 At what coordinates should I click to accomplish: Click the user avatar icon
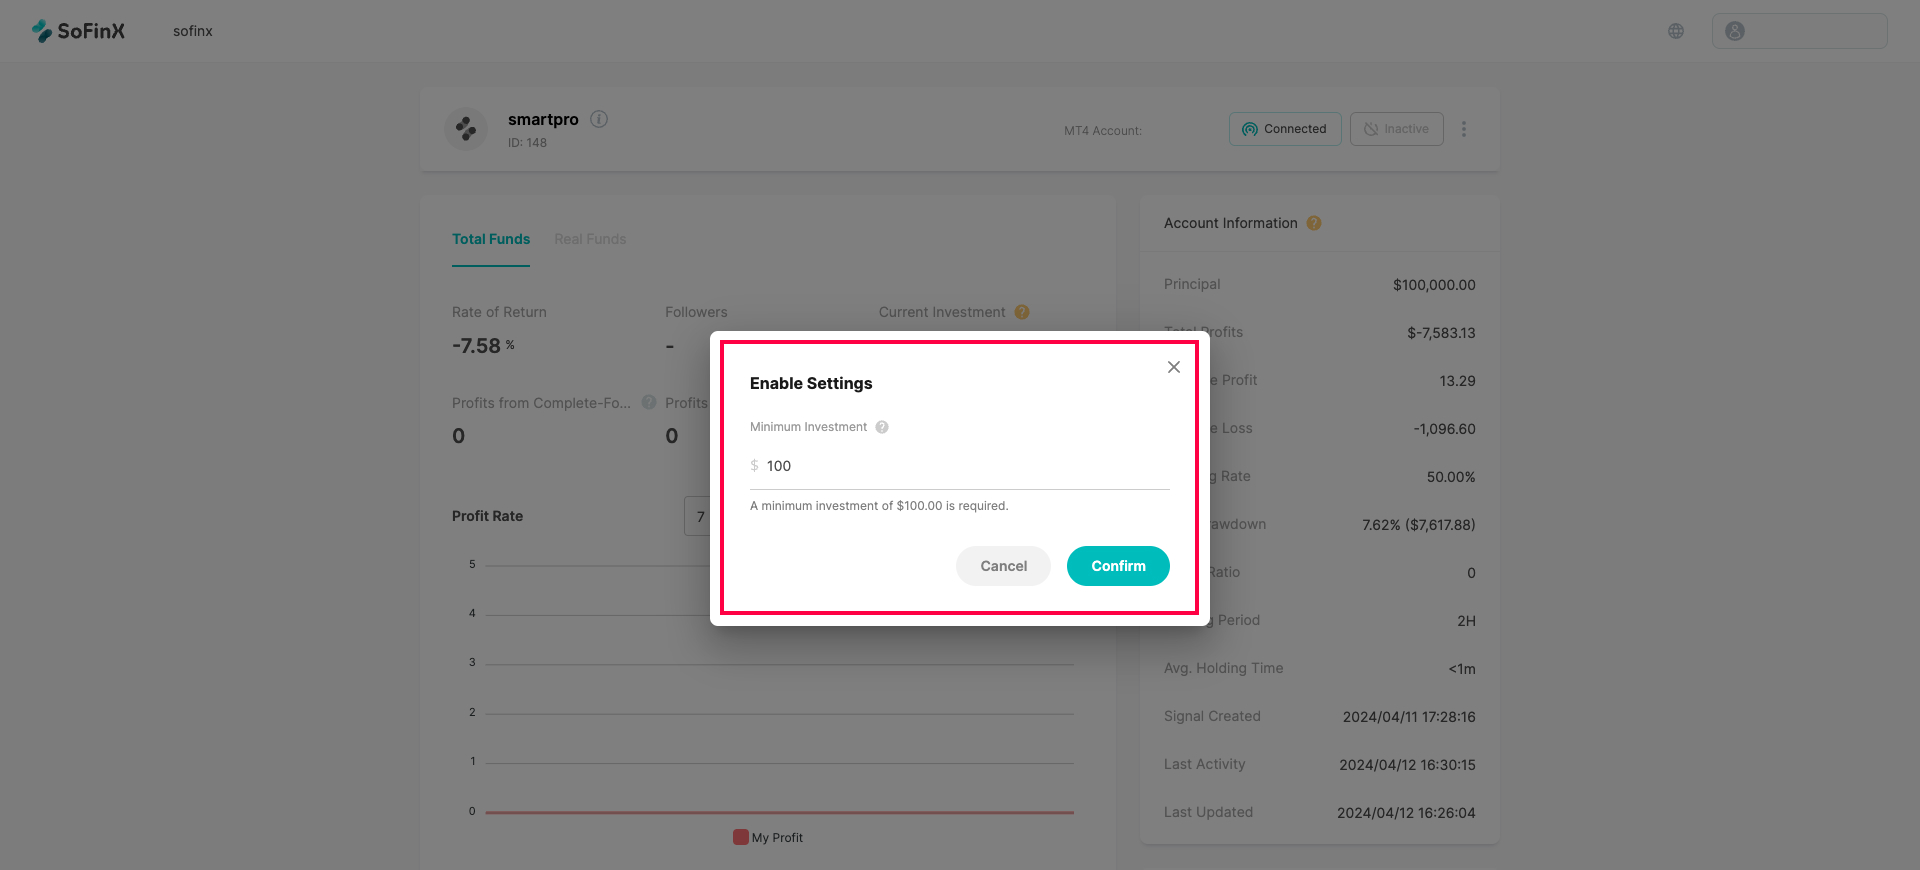tap(1735, 31)
